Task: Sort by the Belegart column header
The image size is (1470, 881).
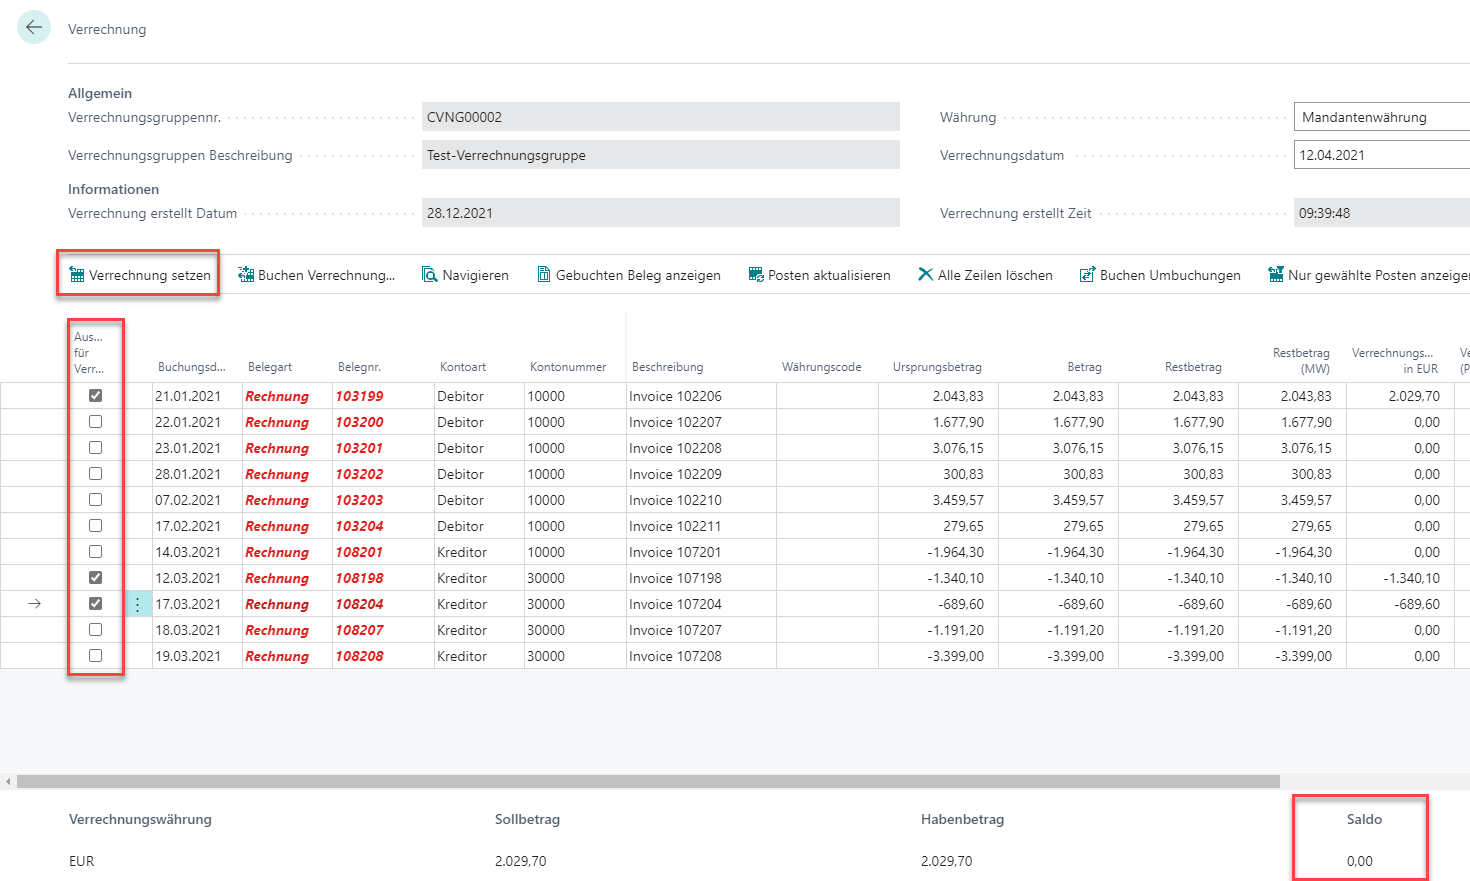Action: coord(270,367)
